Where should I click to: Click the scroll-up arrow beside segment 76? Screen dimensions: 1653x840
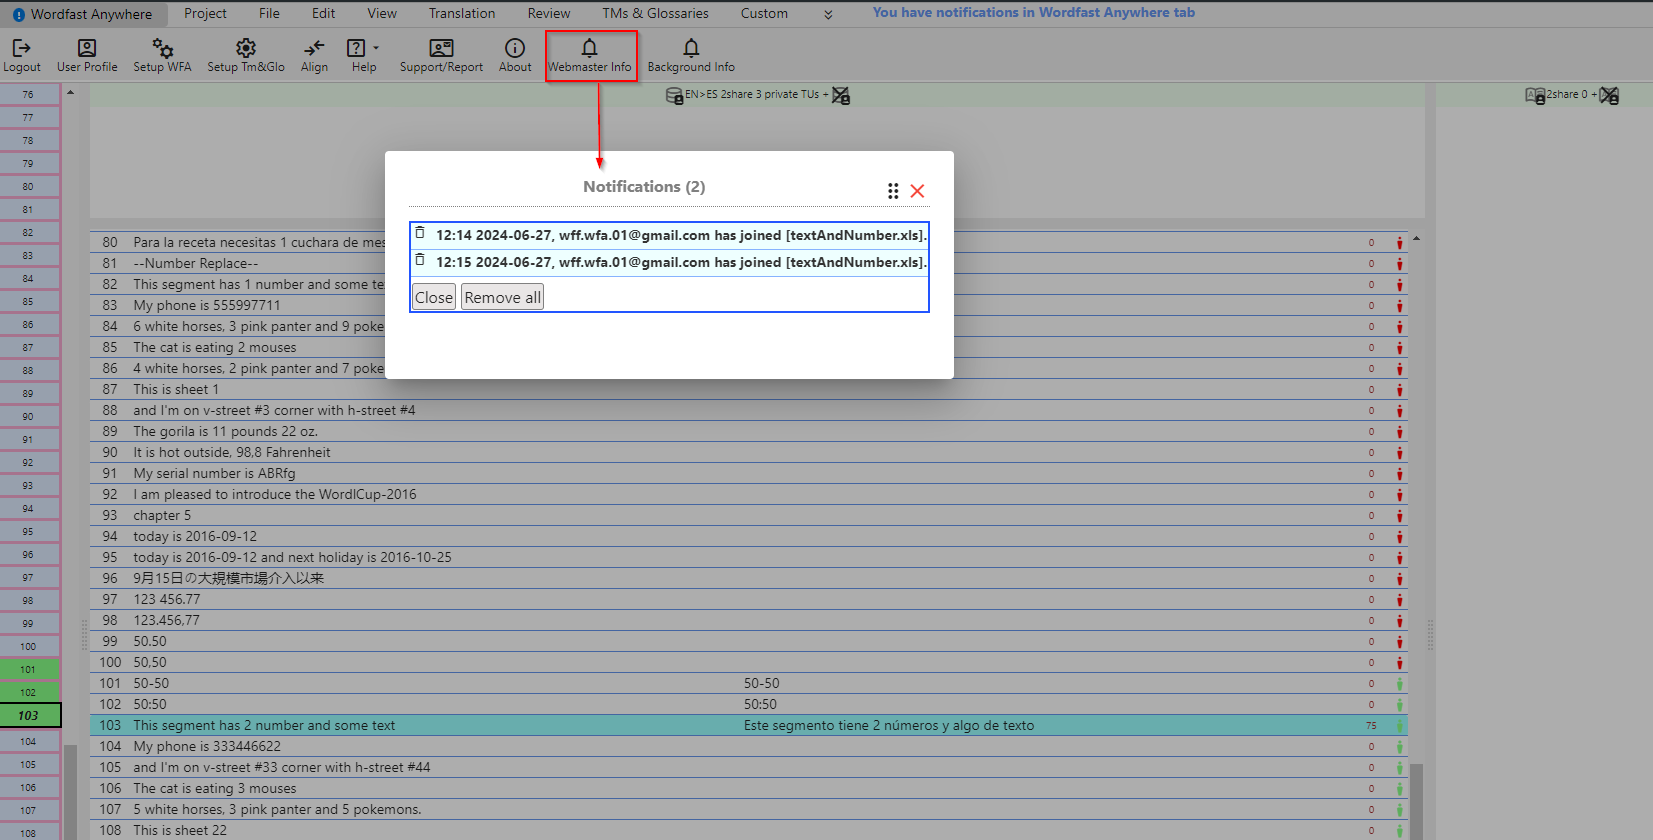coord(70,92)
